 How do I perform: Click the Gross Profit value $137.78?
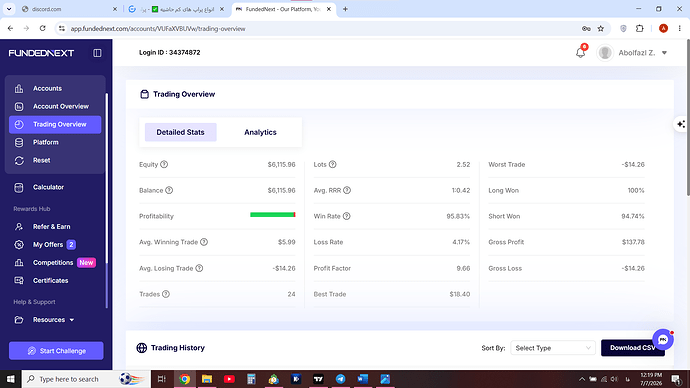point(633,242)
